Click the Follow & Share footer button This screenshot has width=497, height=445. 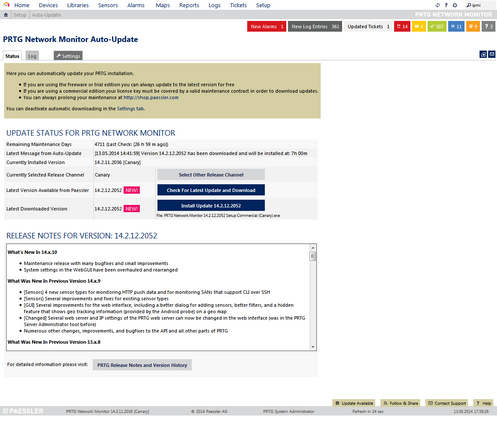click(400, 403)
